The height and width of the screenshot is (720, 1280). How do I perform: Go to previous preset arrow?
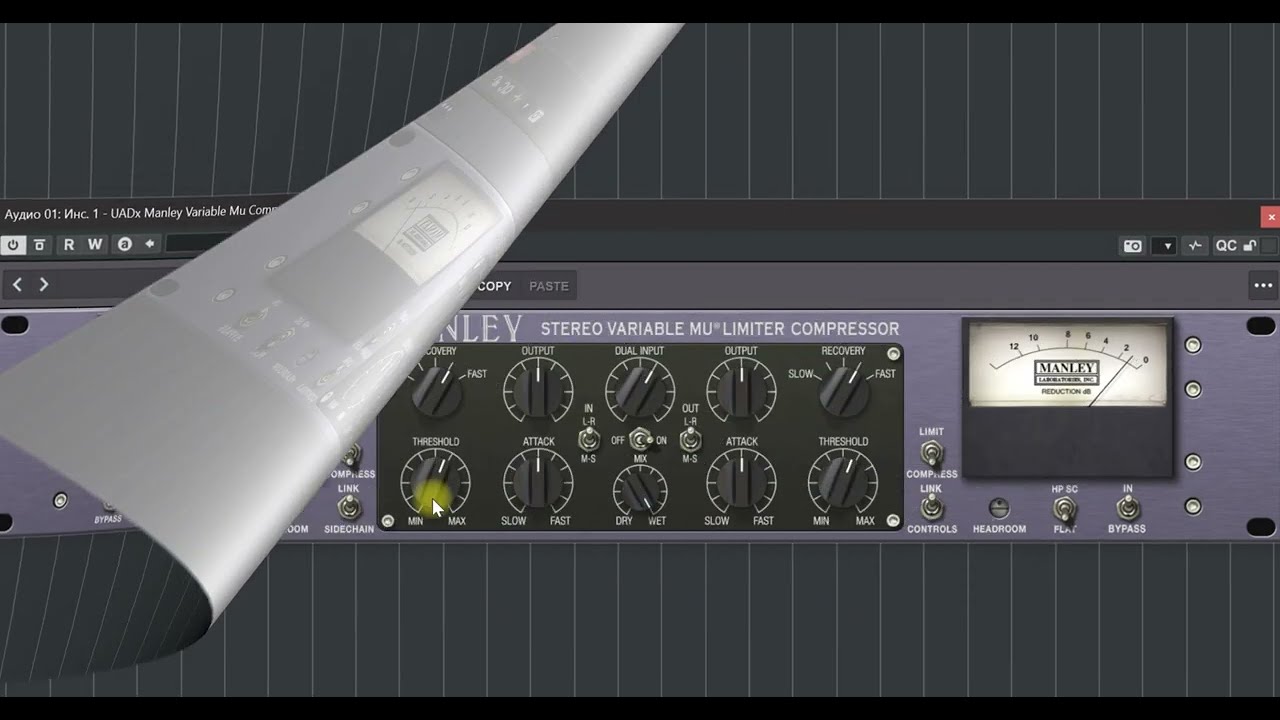coord(17,285)
